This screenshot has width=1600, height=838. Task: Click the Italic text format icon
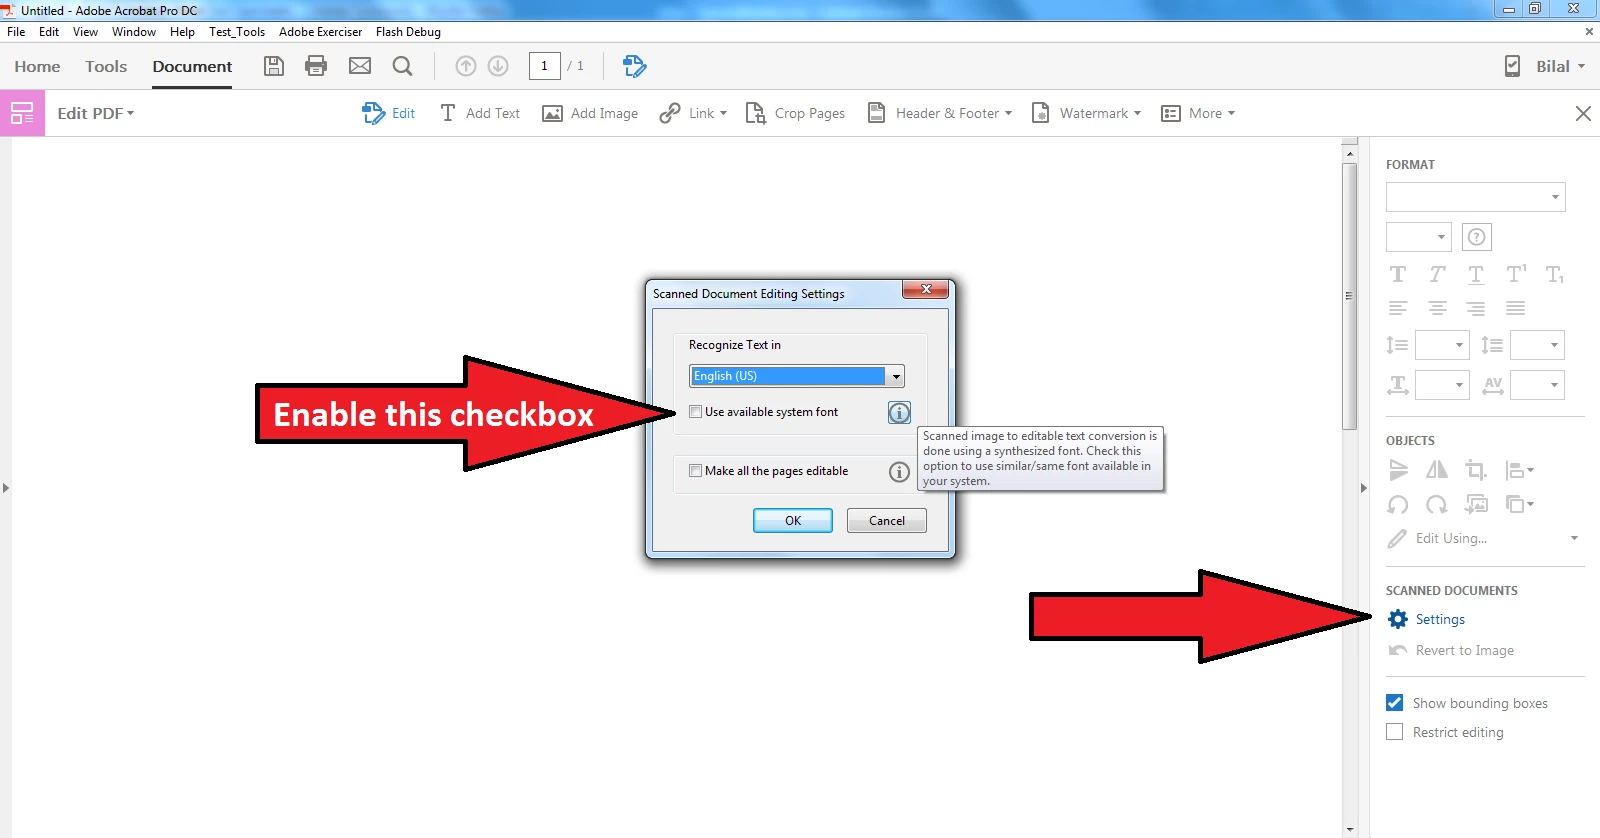(x=1437, y=274)
